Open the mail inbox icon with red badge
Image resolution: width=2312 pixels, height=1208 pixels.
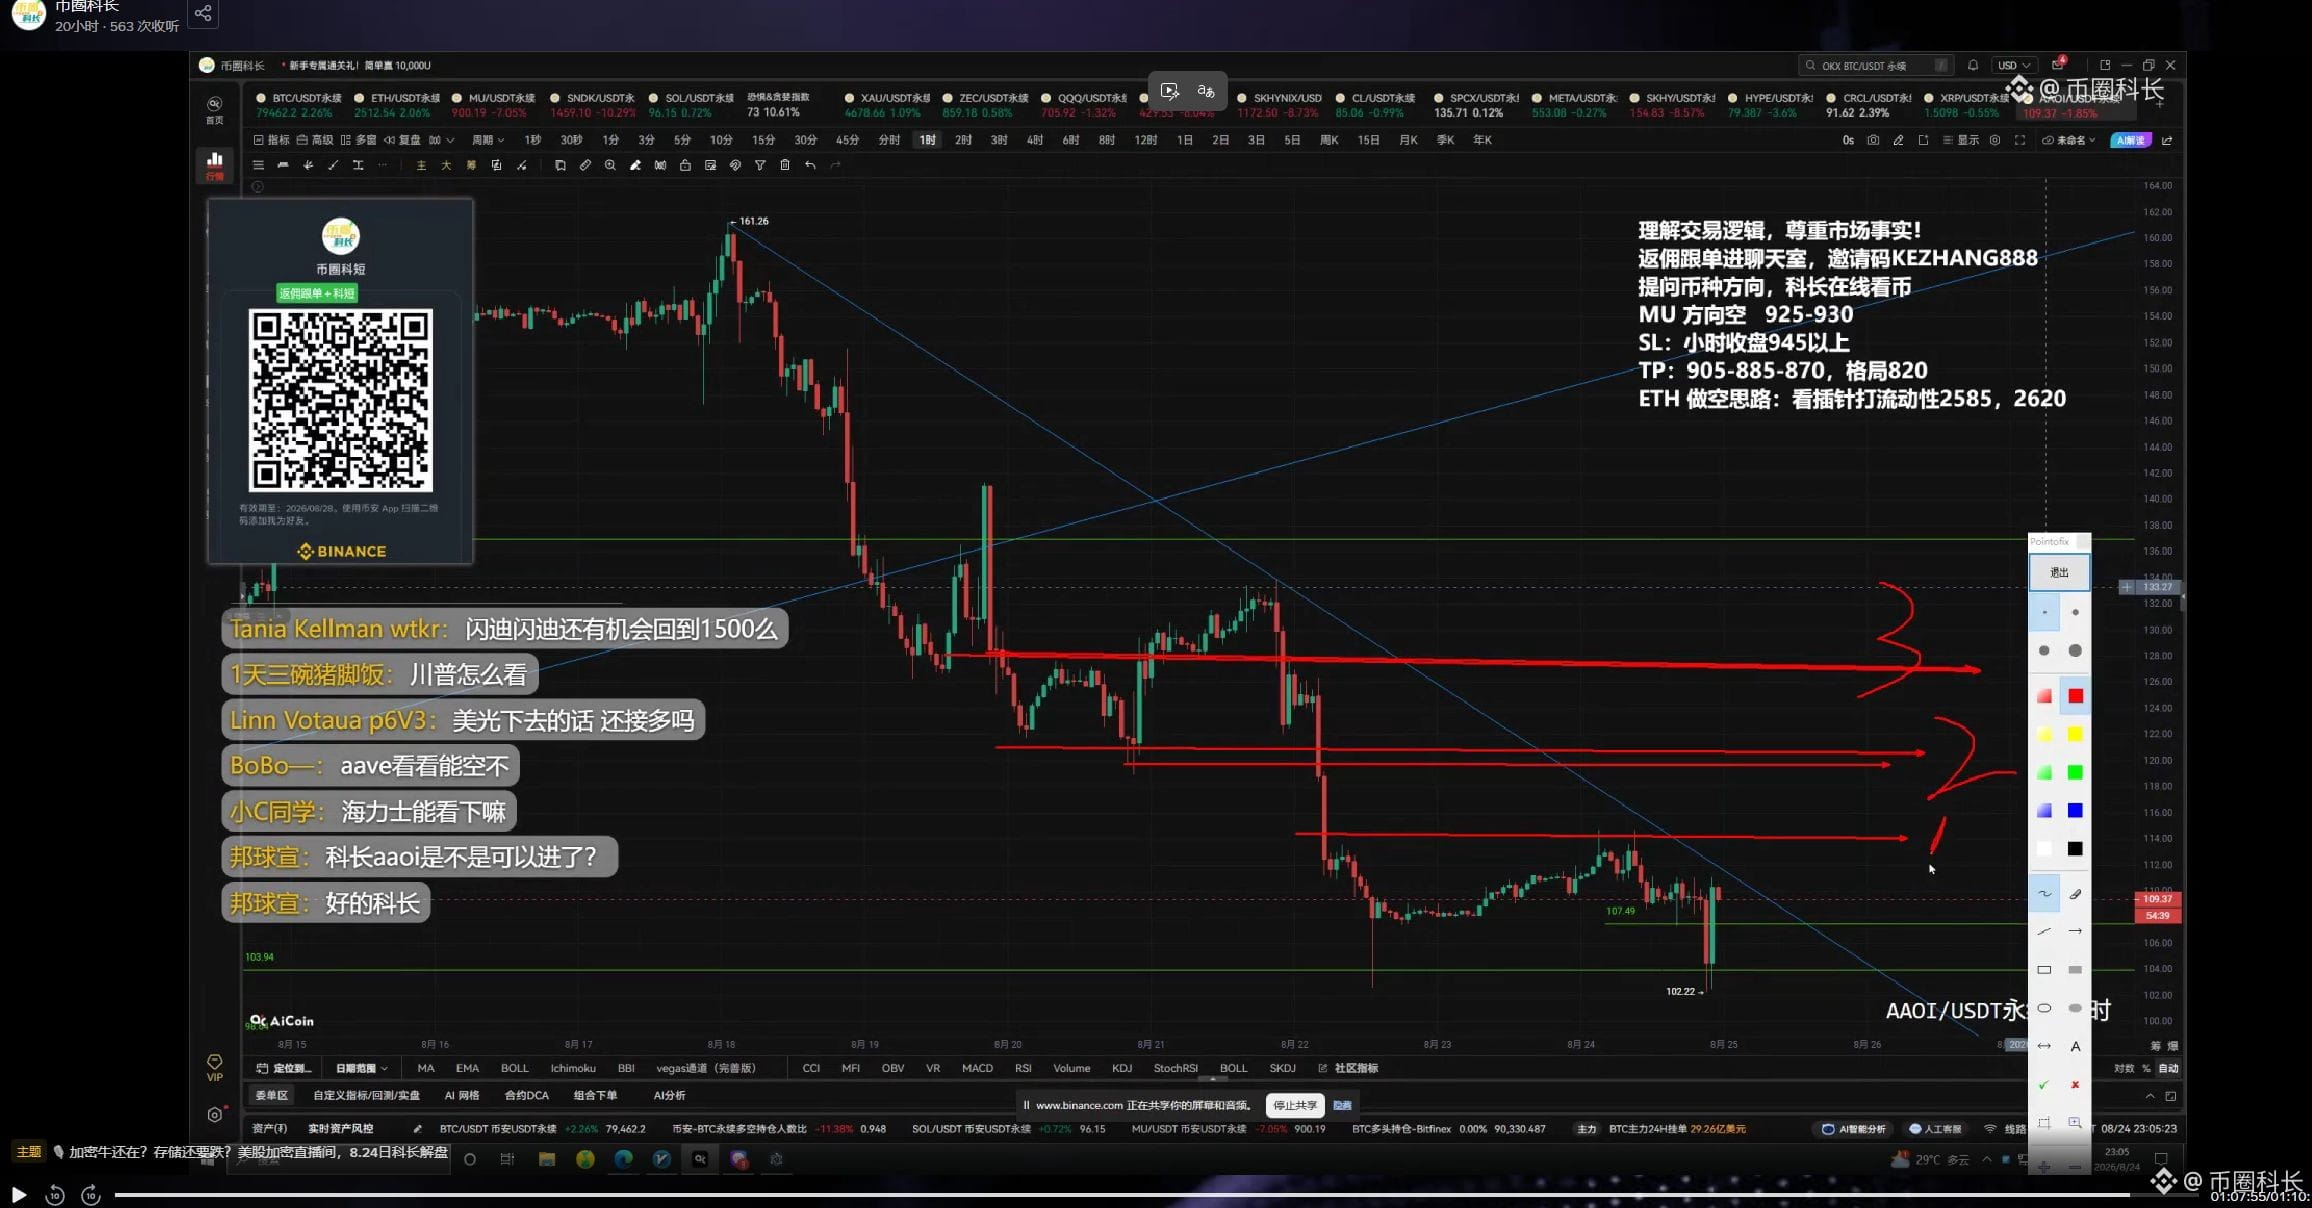click(x=2058, y=65)
